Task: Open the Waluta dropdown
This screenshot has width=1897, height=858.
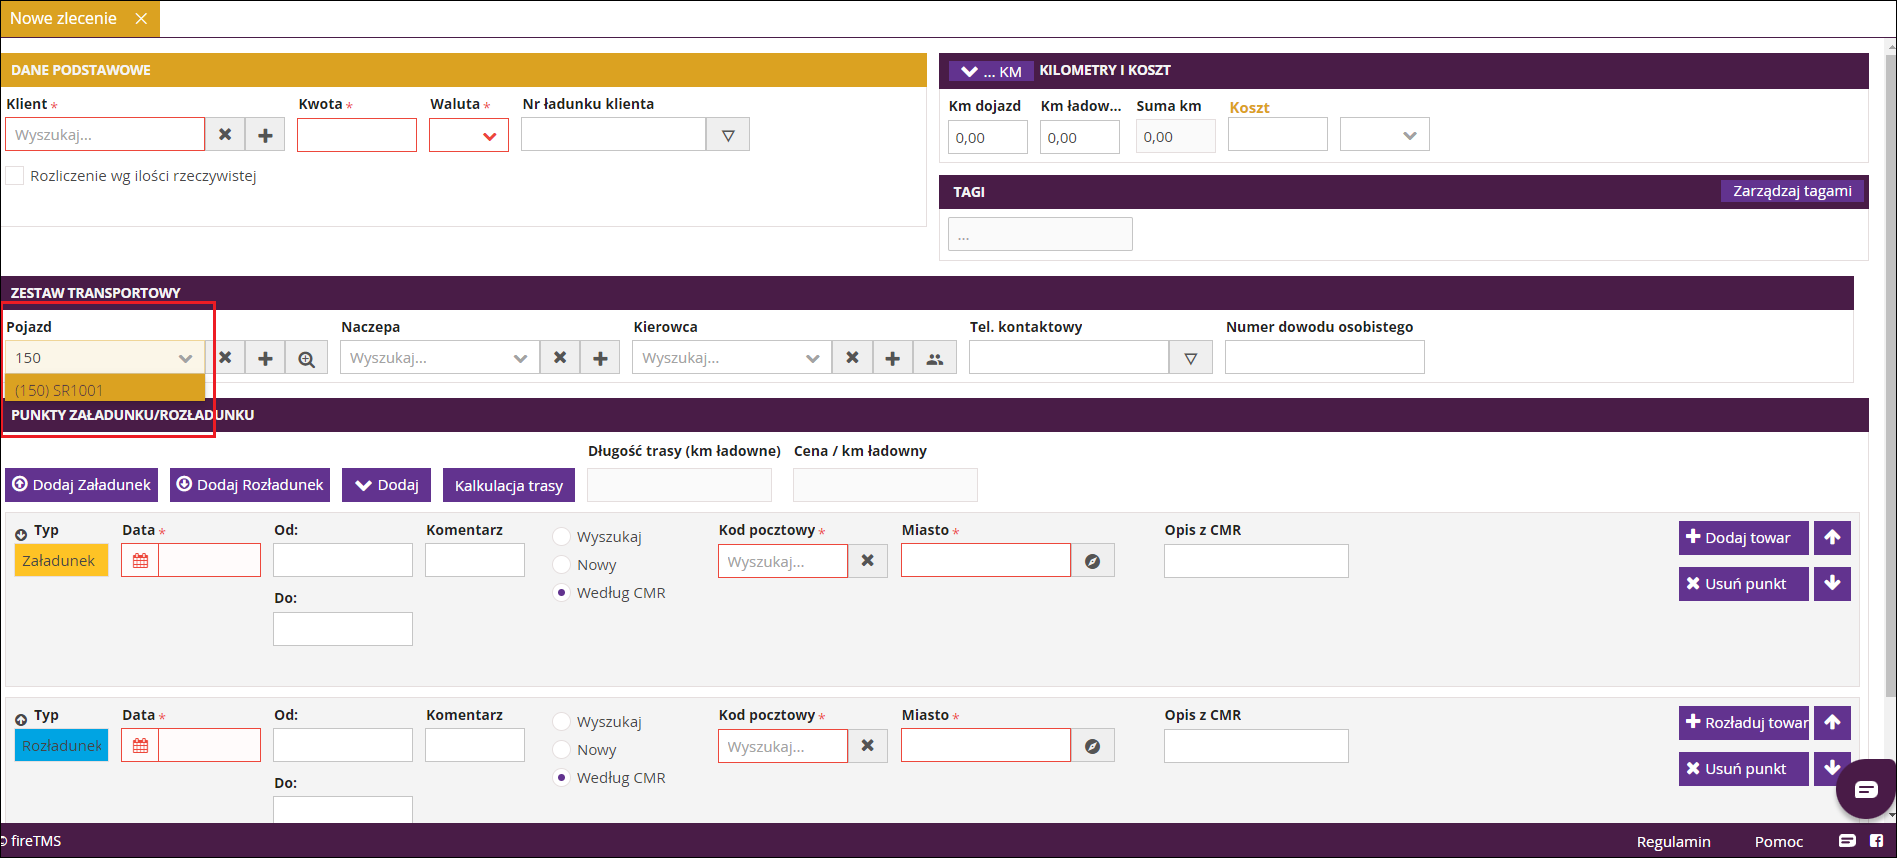Action: coord(469,135)
